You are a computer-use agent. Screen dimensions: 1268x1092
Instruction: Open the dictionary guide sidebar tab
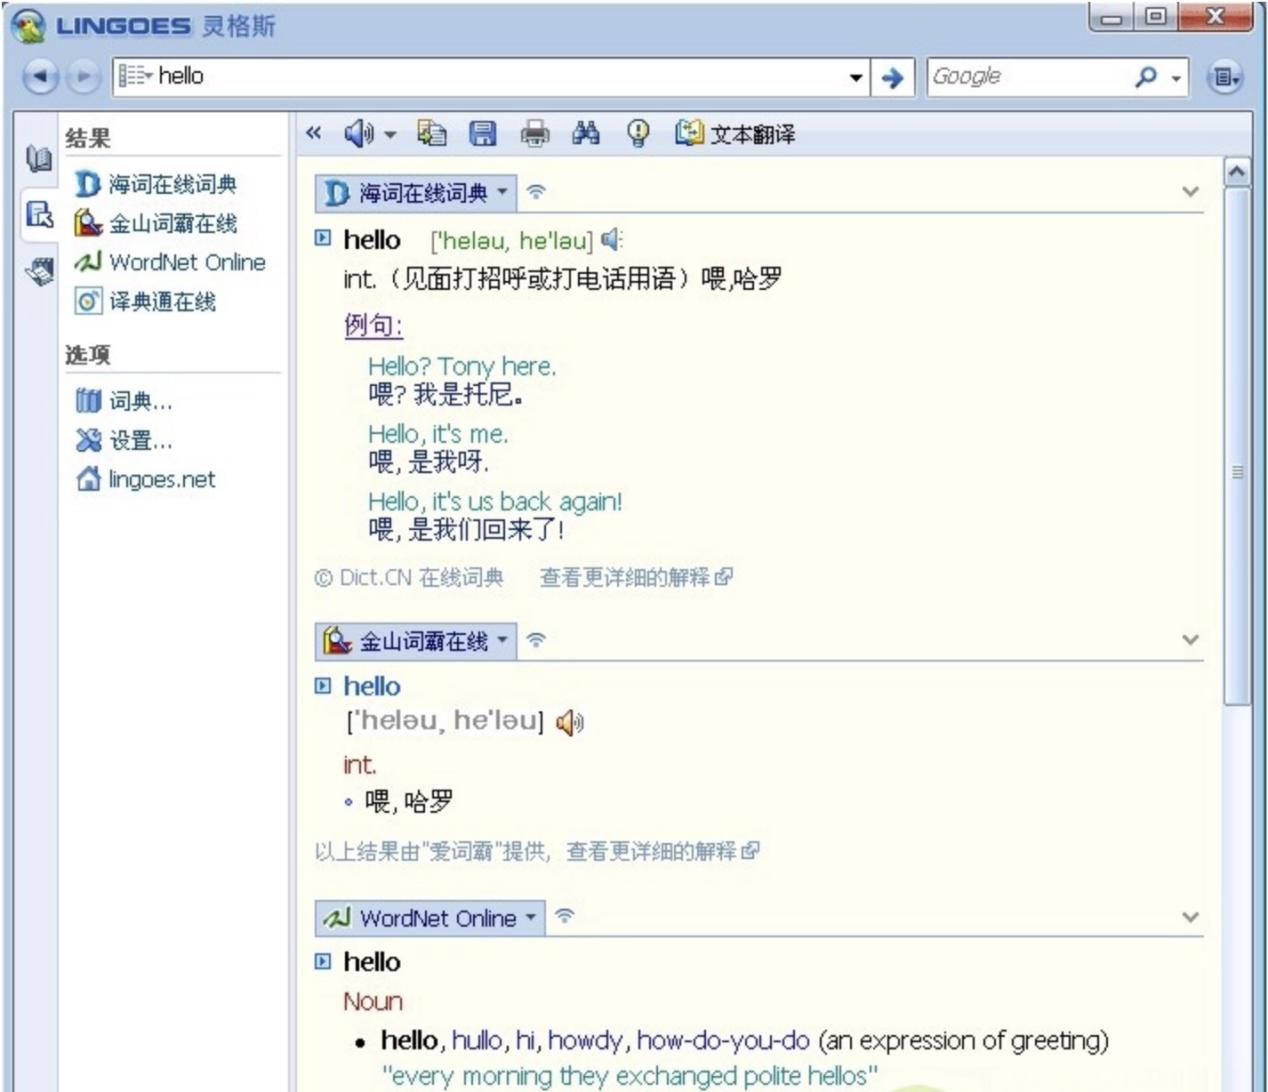tap(38, 158)
